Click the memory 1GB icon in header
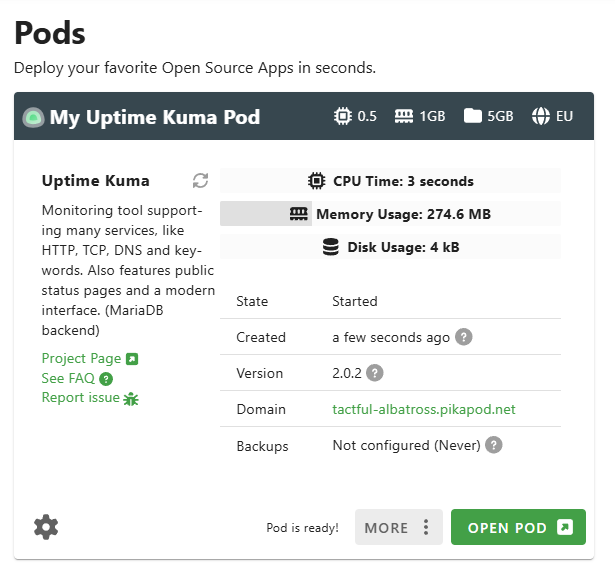615x567 pixels. click(x=404, y=116)
